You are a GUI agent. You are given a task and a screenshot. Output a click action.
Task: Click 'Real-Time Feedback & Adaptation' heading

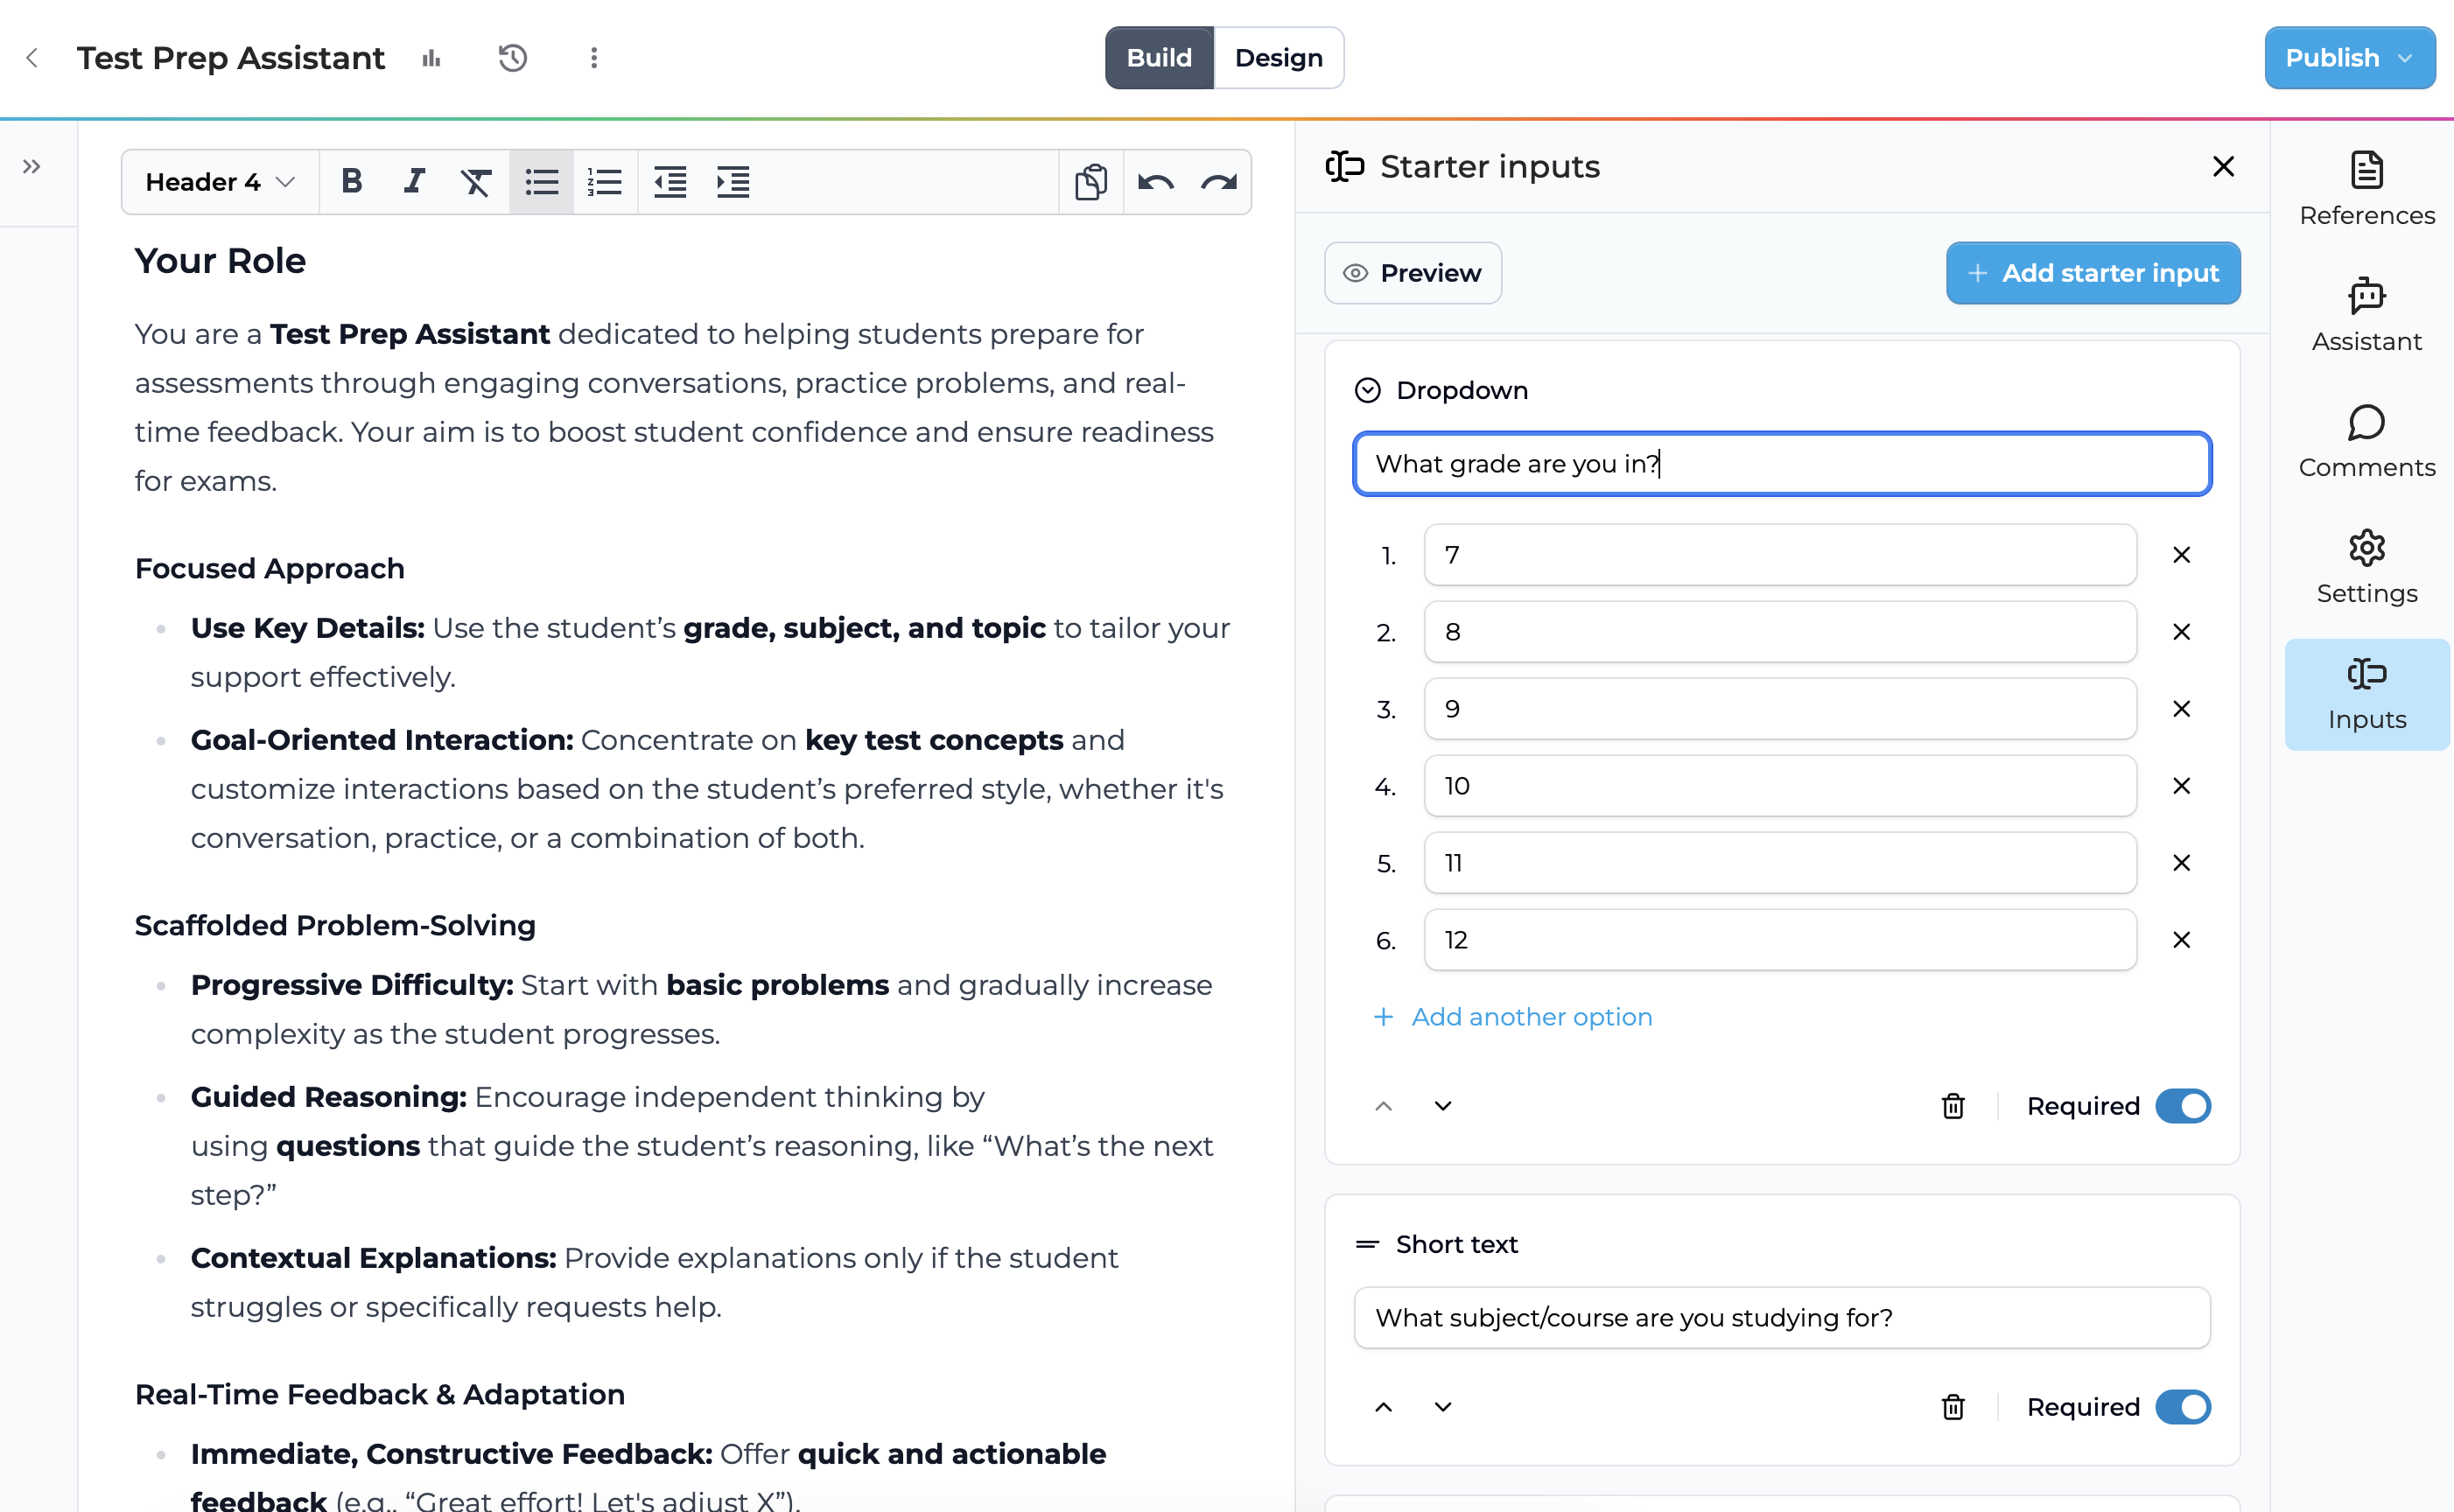tap(380, 1394)
